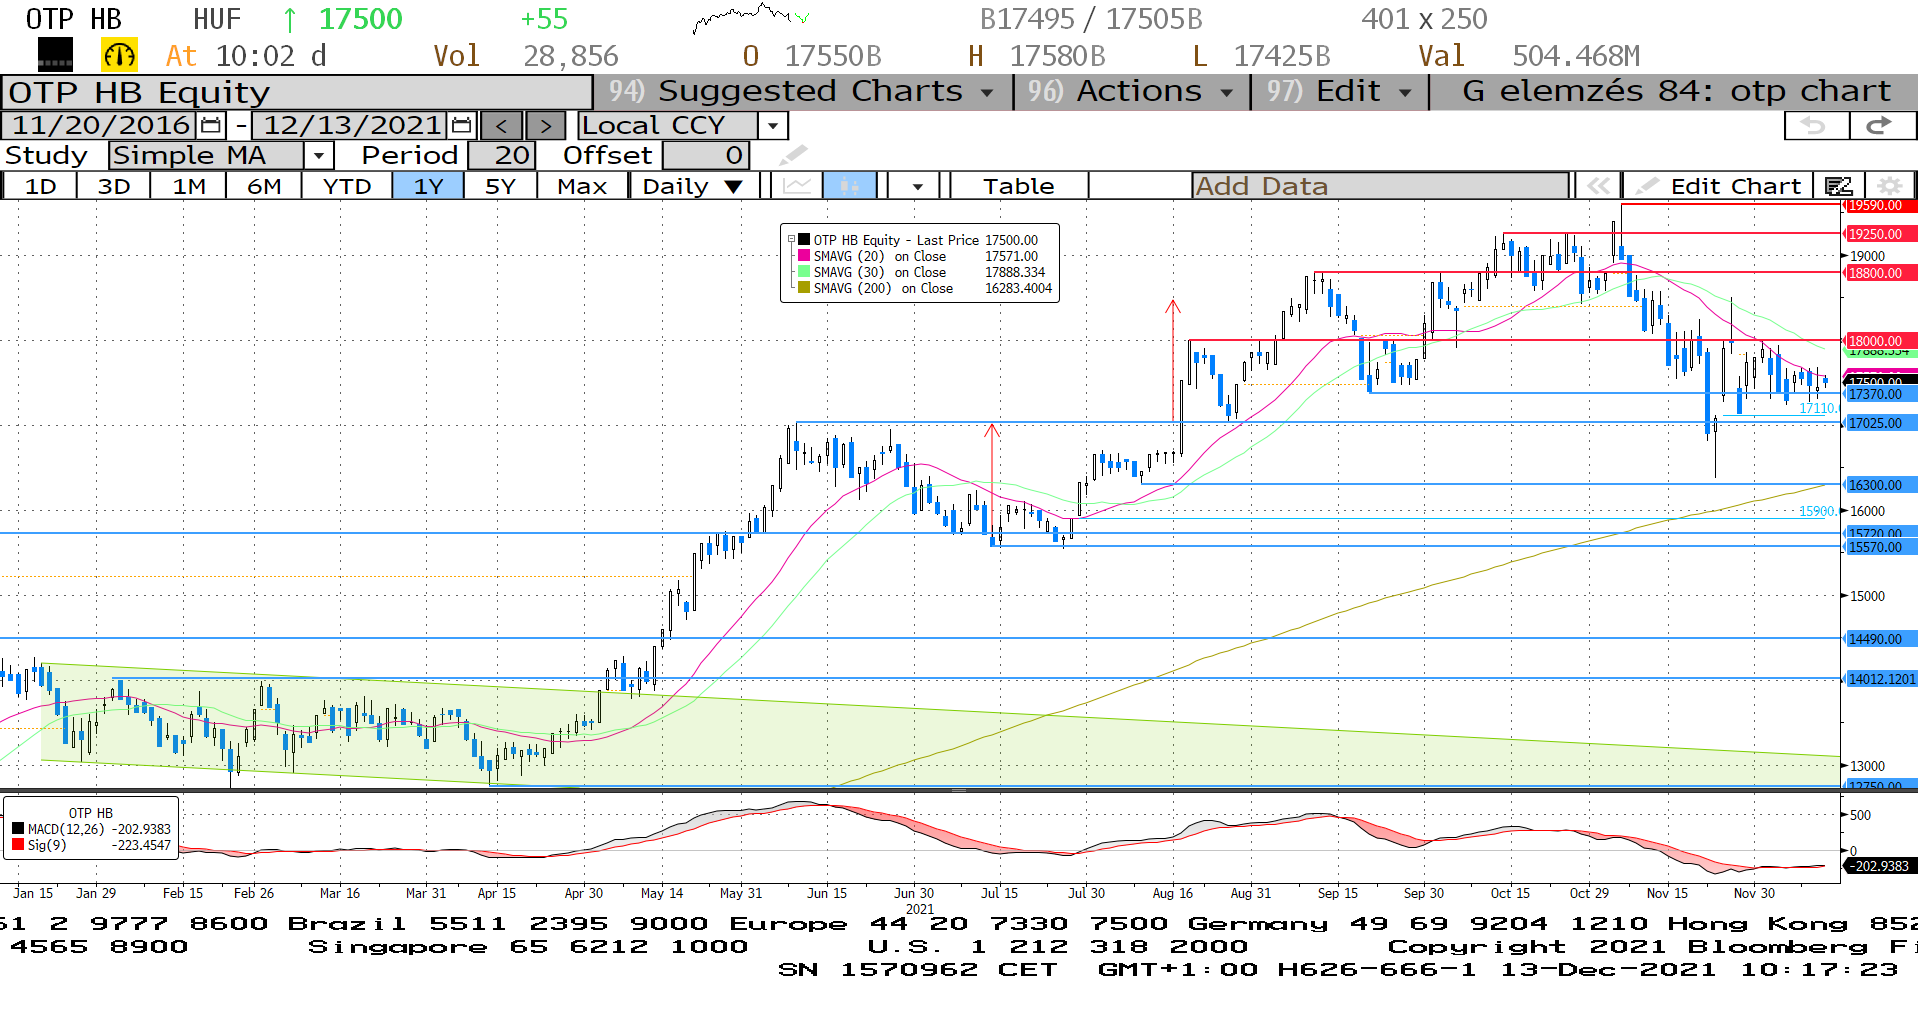
Task: Click the Table button
Action: [x=1018, y=186]
